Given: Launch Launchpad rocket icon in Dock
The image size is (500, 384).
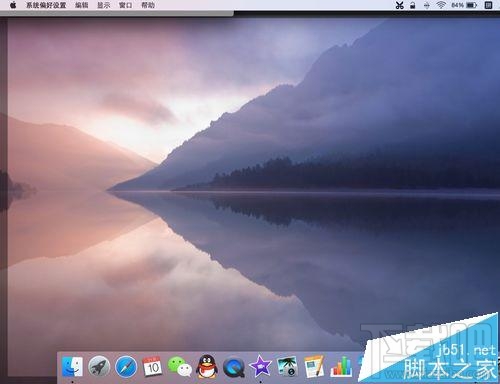Looking at the screenshot, I should (99, 367).
